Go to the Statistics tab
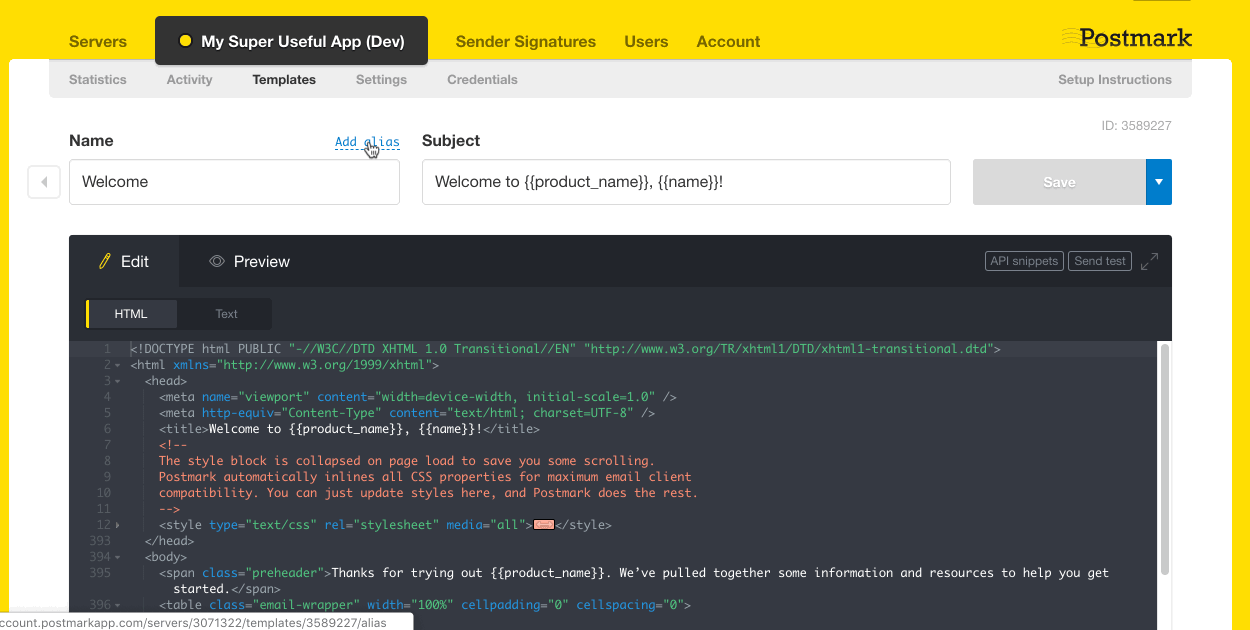 tap(98, 79)
